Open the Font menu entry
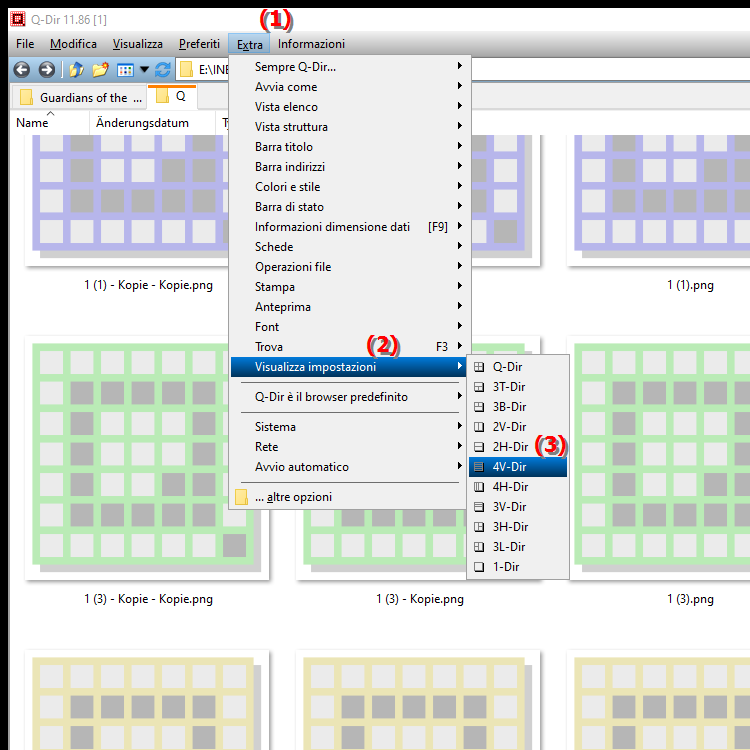 349,327
